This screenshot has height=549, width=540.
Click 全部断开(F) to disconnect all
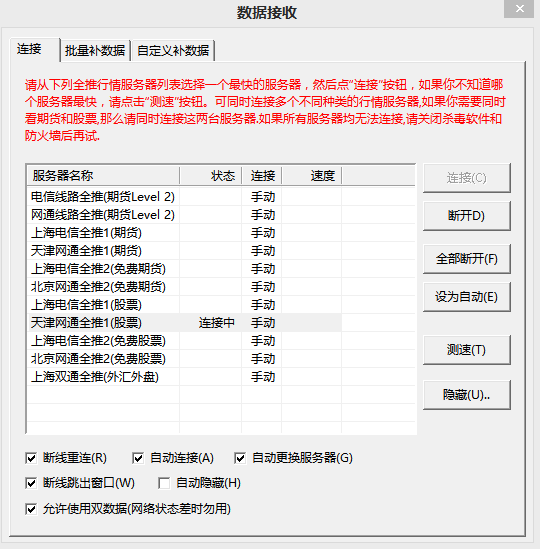466,259
